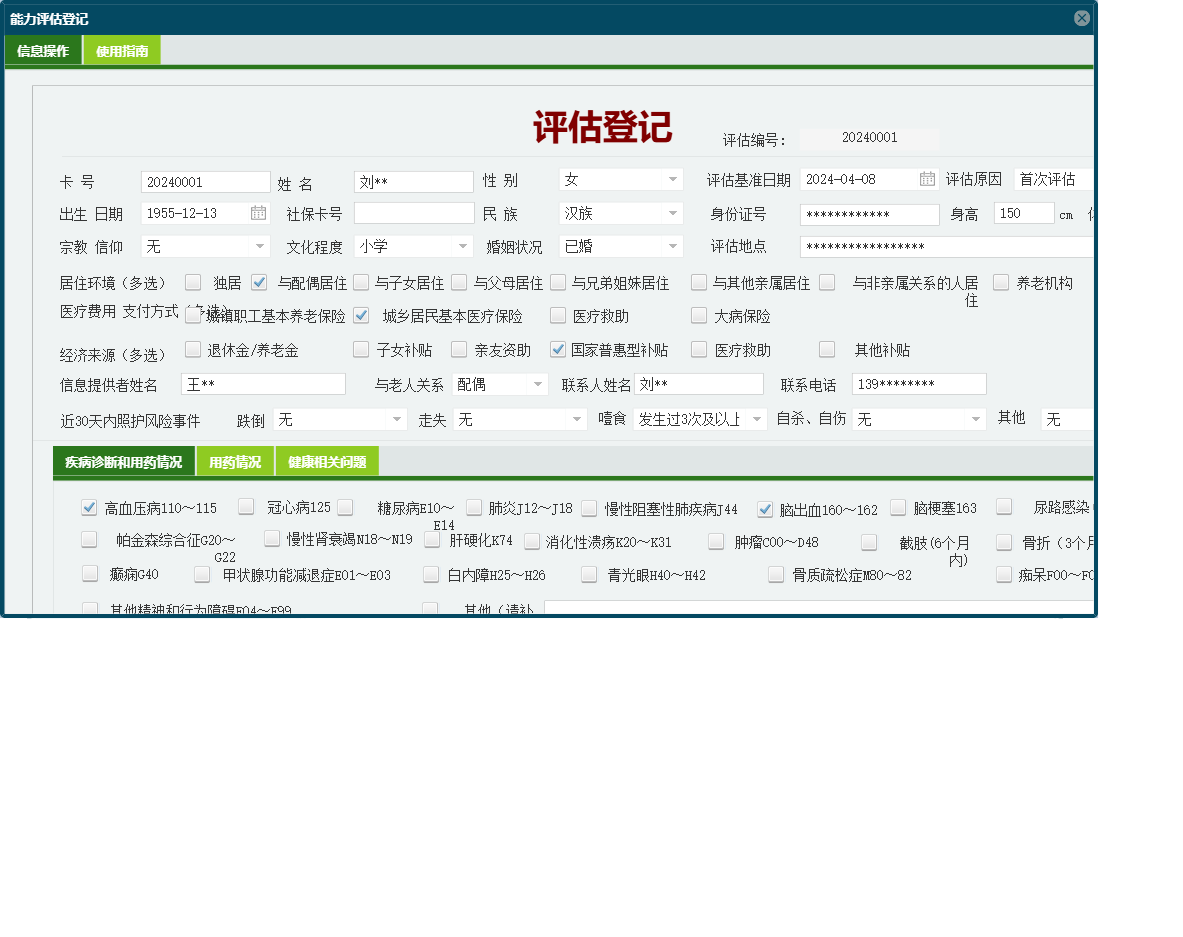Image resolution: width=1183 pixels, height=937 pixels.
Task: Check the 癫痫G40 disease option
Action: [89, 573]
